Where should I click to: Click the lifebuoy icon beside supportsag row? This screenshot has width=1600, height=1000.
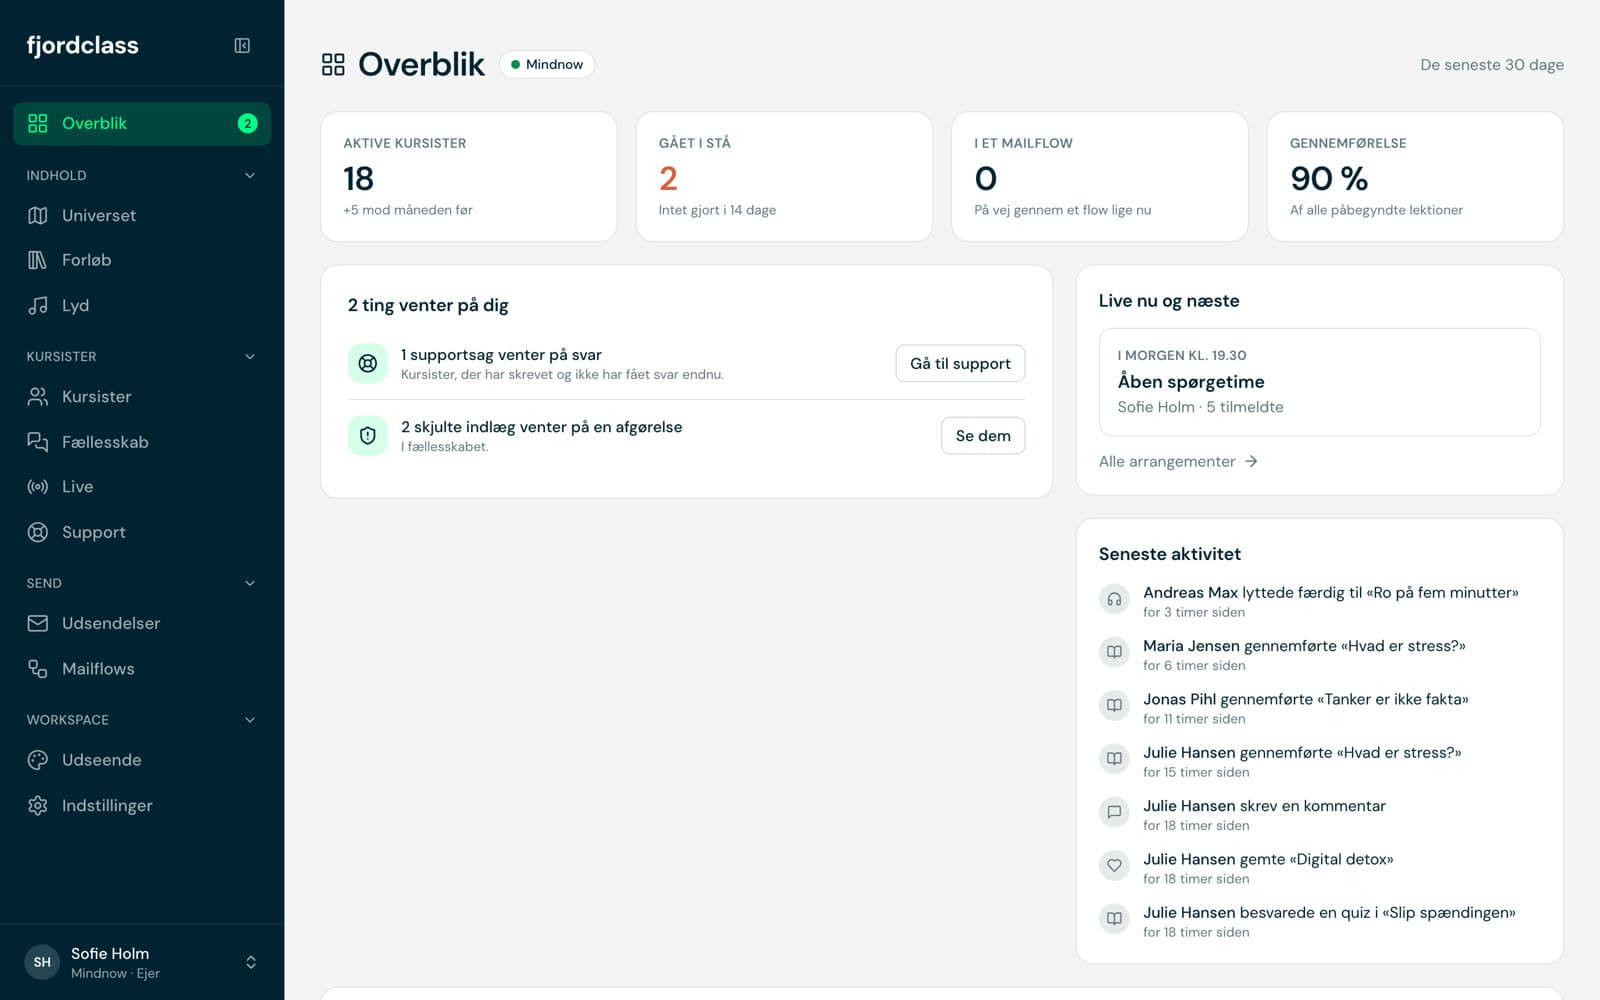click(x=368, y=363)
